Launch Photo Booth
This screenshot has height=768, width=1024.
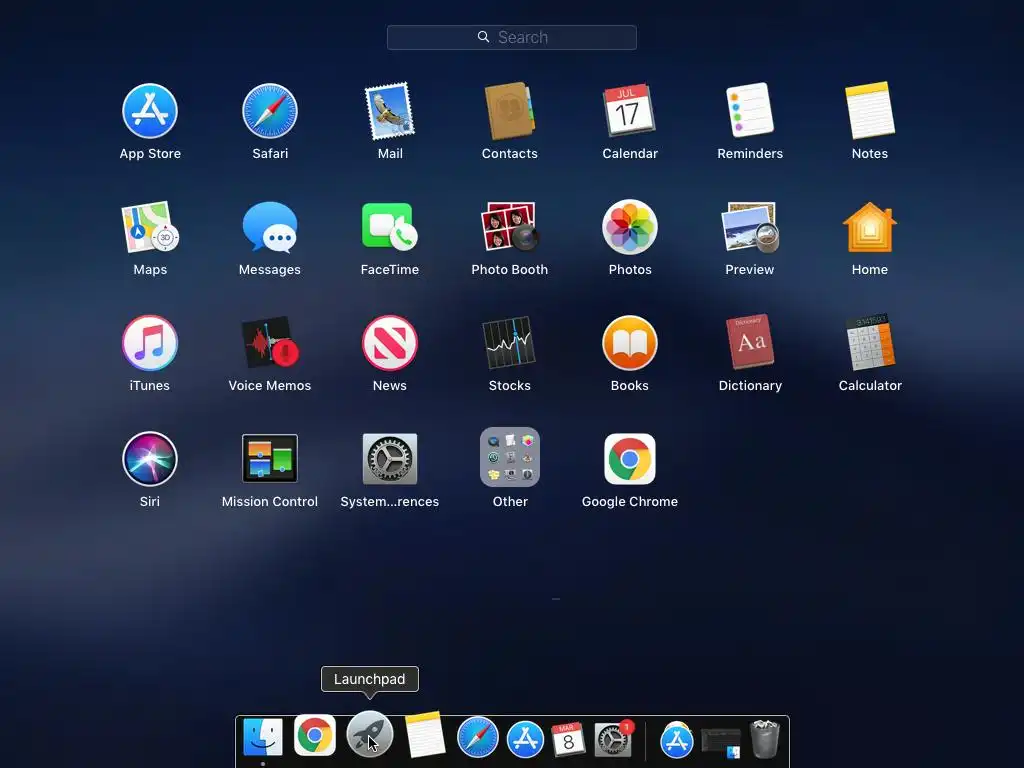click(509, 227)
